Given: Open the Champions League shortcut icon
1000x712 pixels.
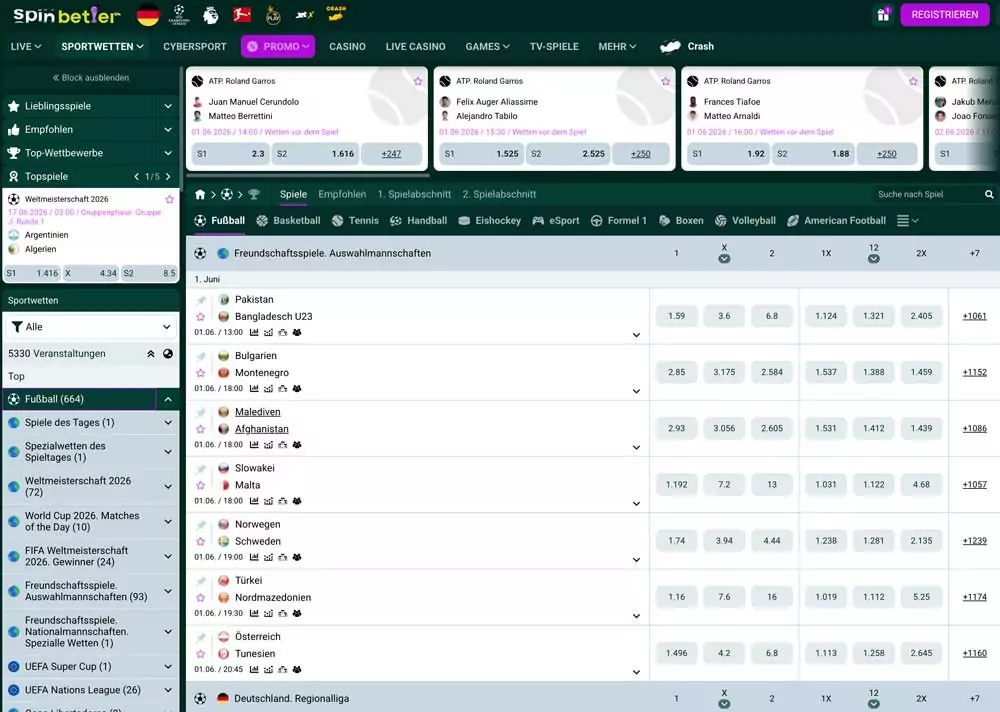Looking at the screenshot, I should [179, 14].
